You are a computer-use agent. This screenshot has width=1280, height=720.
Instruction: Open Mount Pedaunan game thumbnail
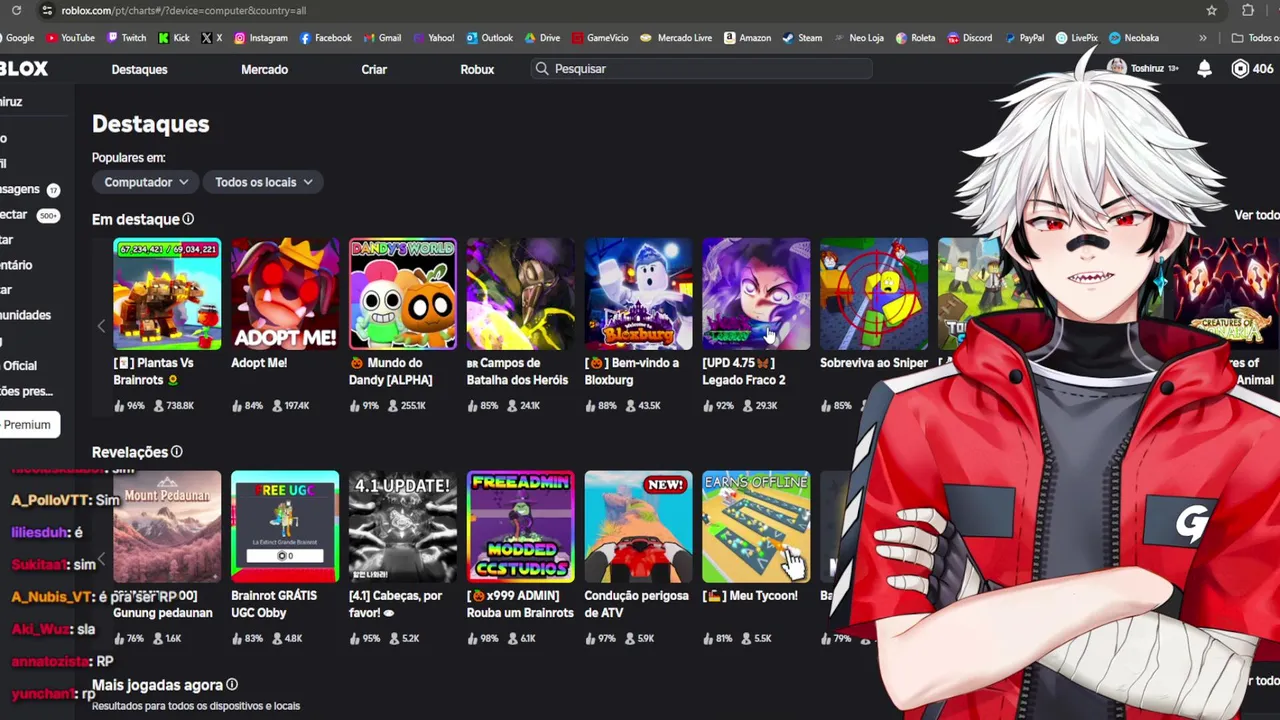tap(167, 527)
